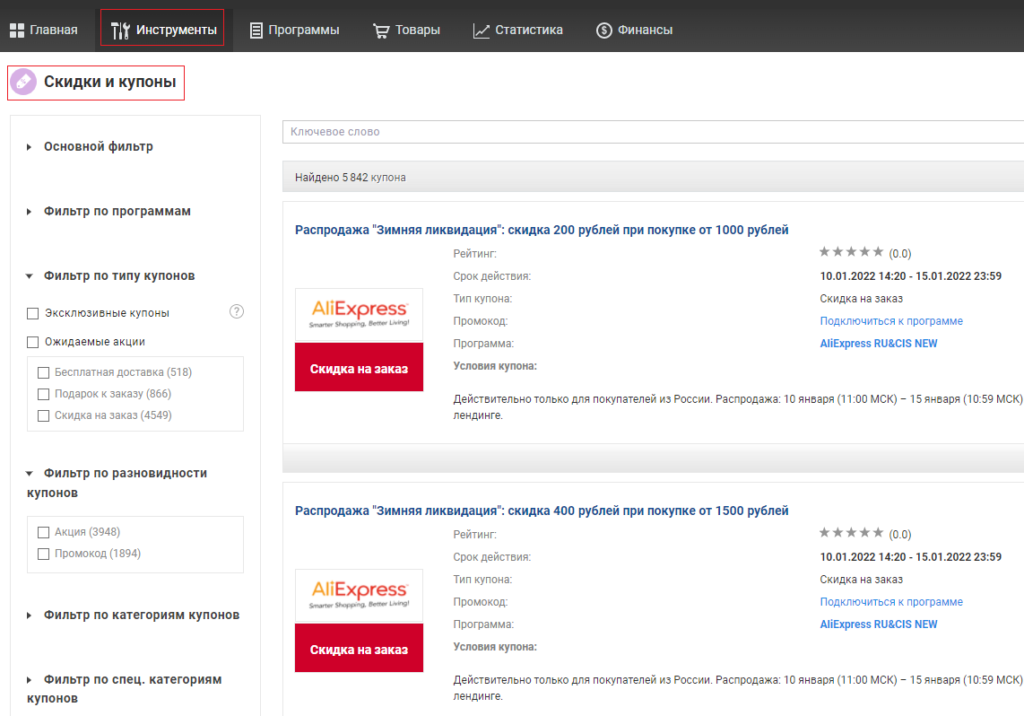Click the Программы list icon
This screenshot has height=716, width=1024.
click(256, 30)
